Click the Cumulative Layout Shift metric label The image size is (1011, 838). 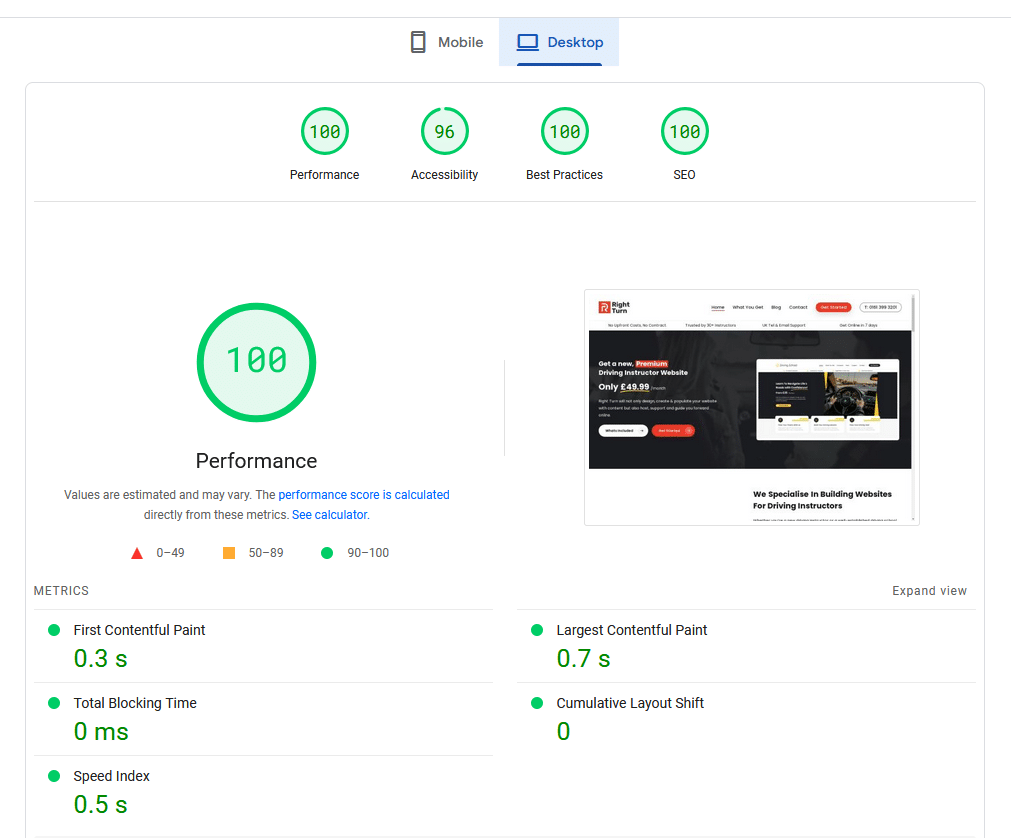pos(630,703)
